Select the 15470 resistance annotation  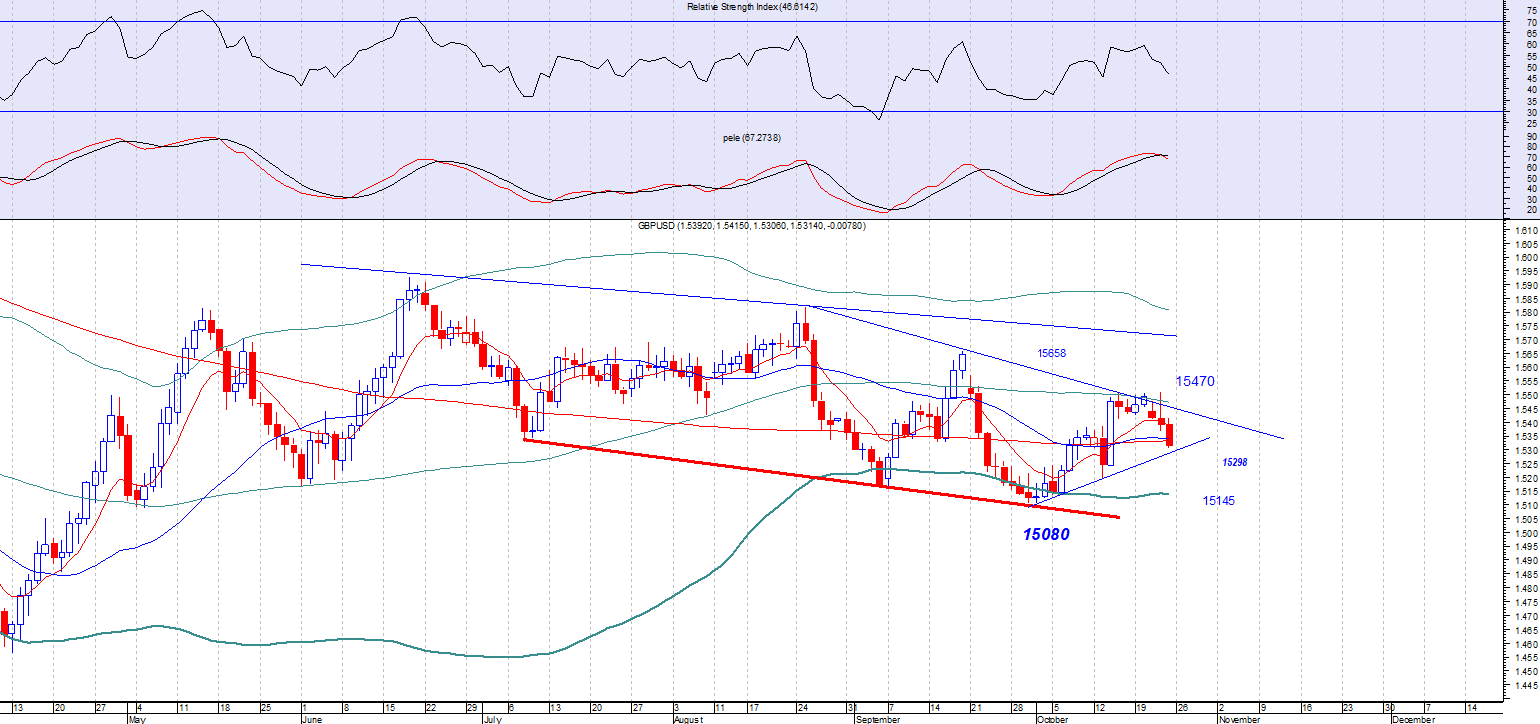[1195, 381]
